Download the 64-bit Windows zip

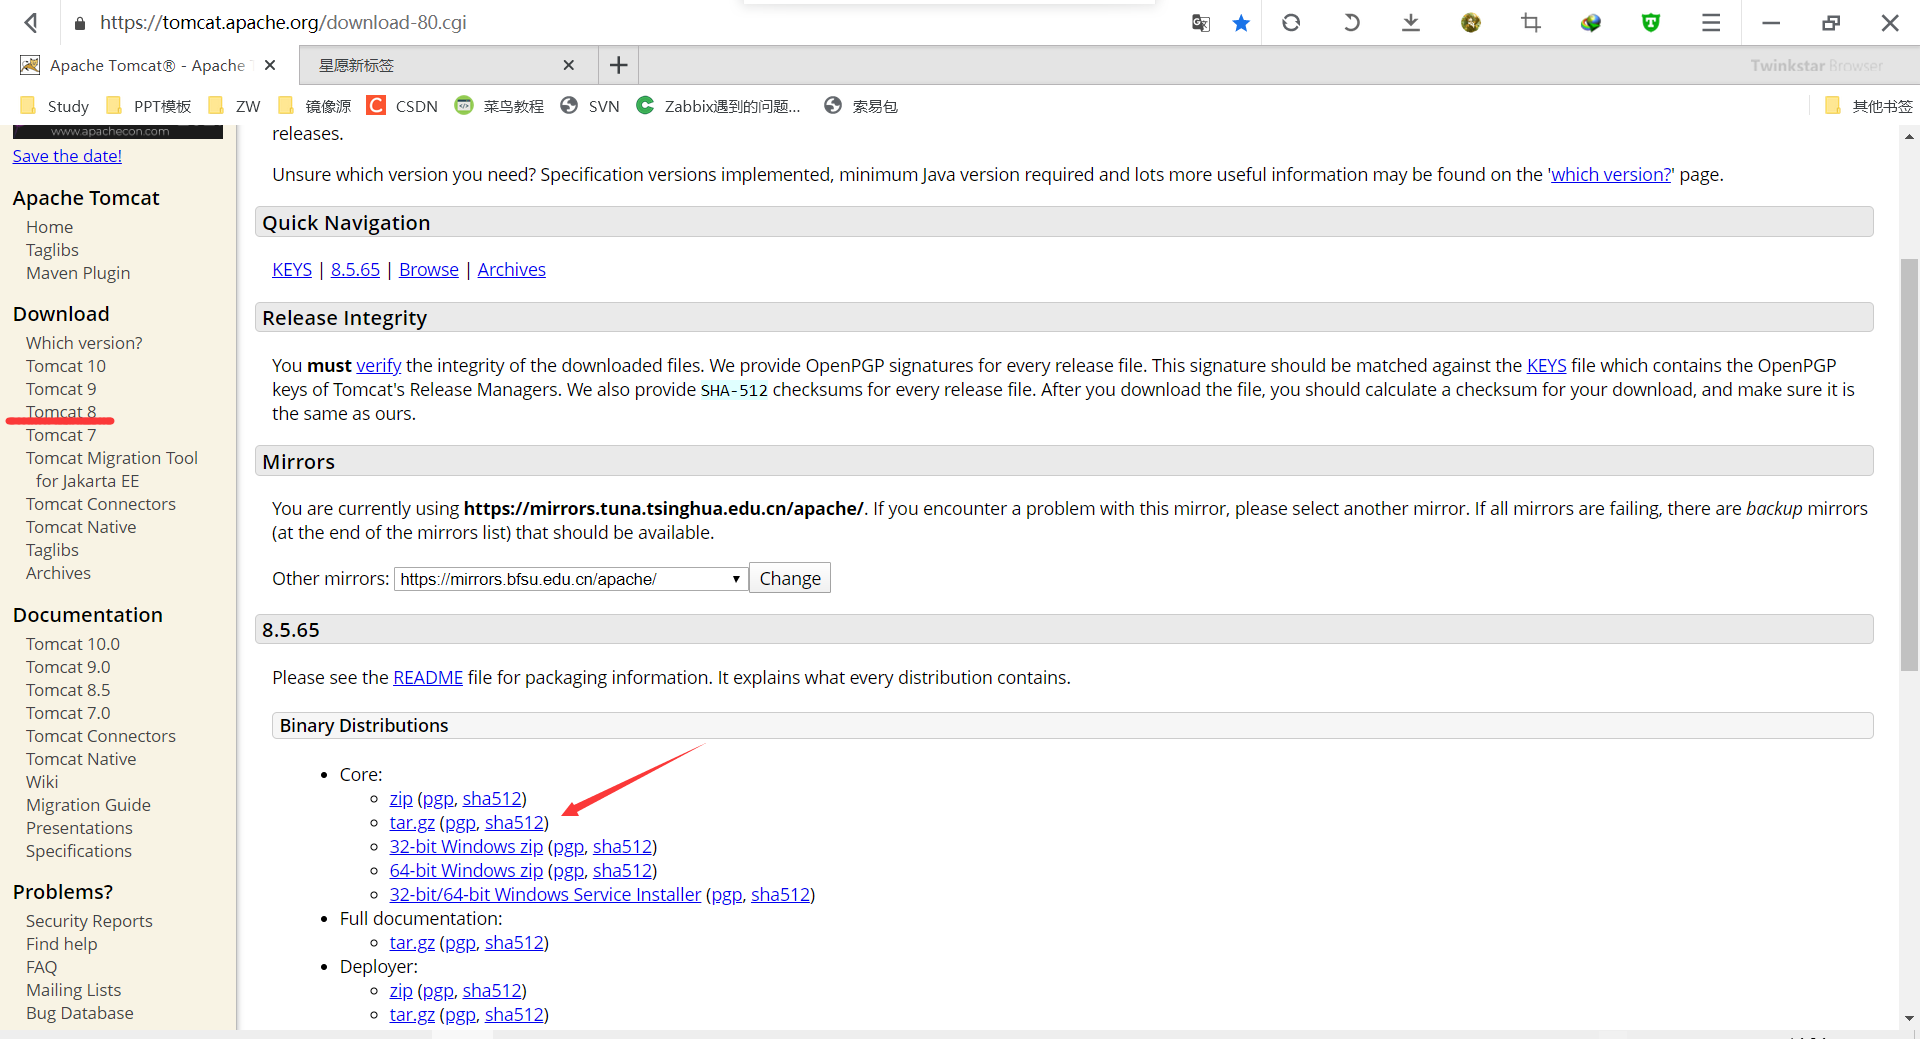466,870
